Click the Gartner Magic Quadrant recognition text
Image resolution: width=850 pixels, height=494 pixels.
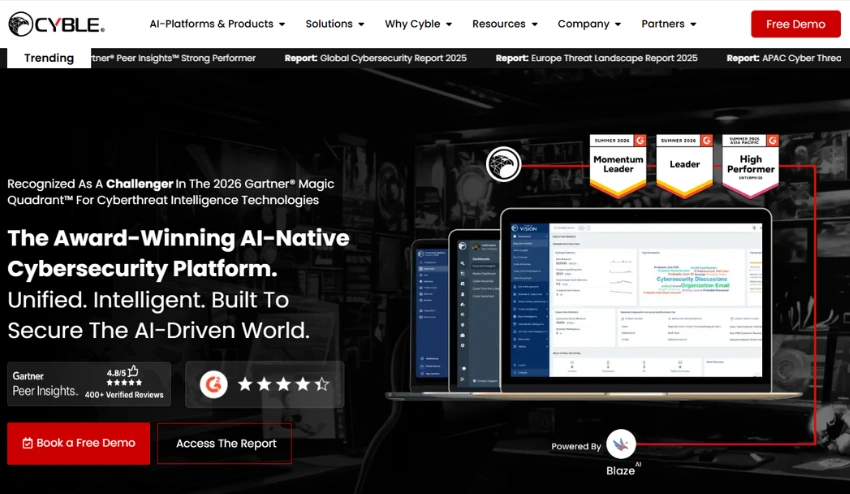tap(171, 192)
